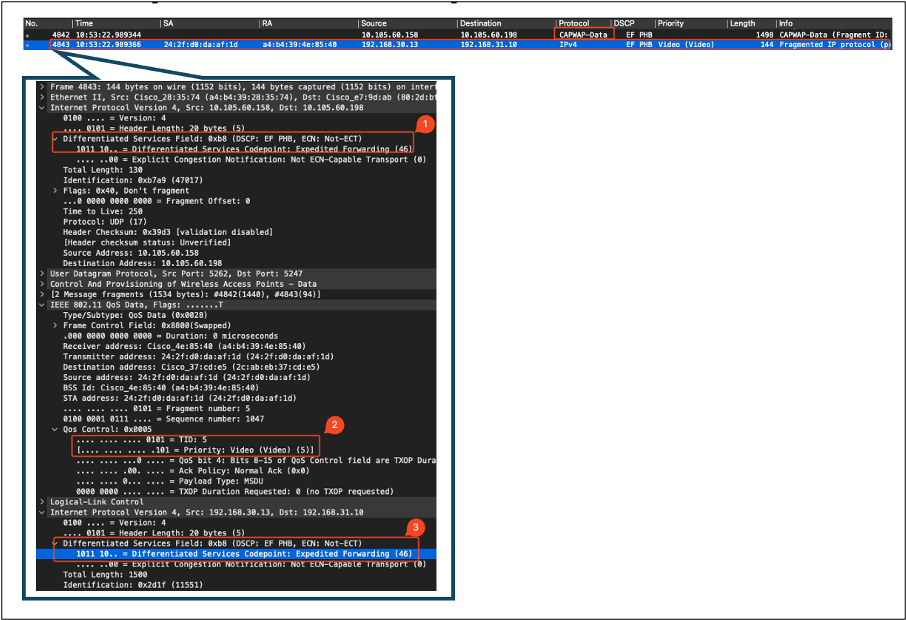Select Destination address Cisco_37:cd:e5 line
This screenshot has height=620, width=906.
tap(191, 367)
